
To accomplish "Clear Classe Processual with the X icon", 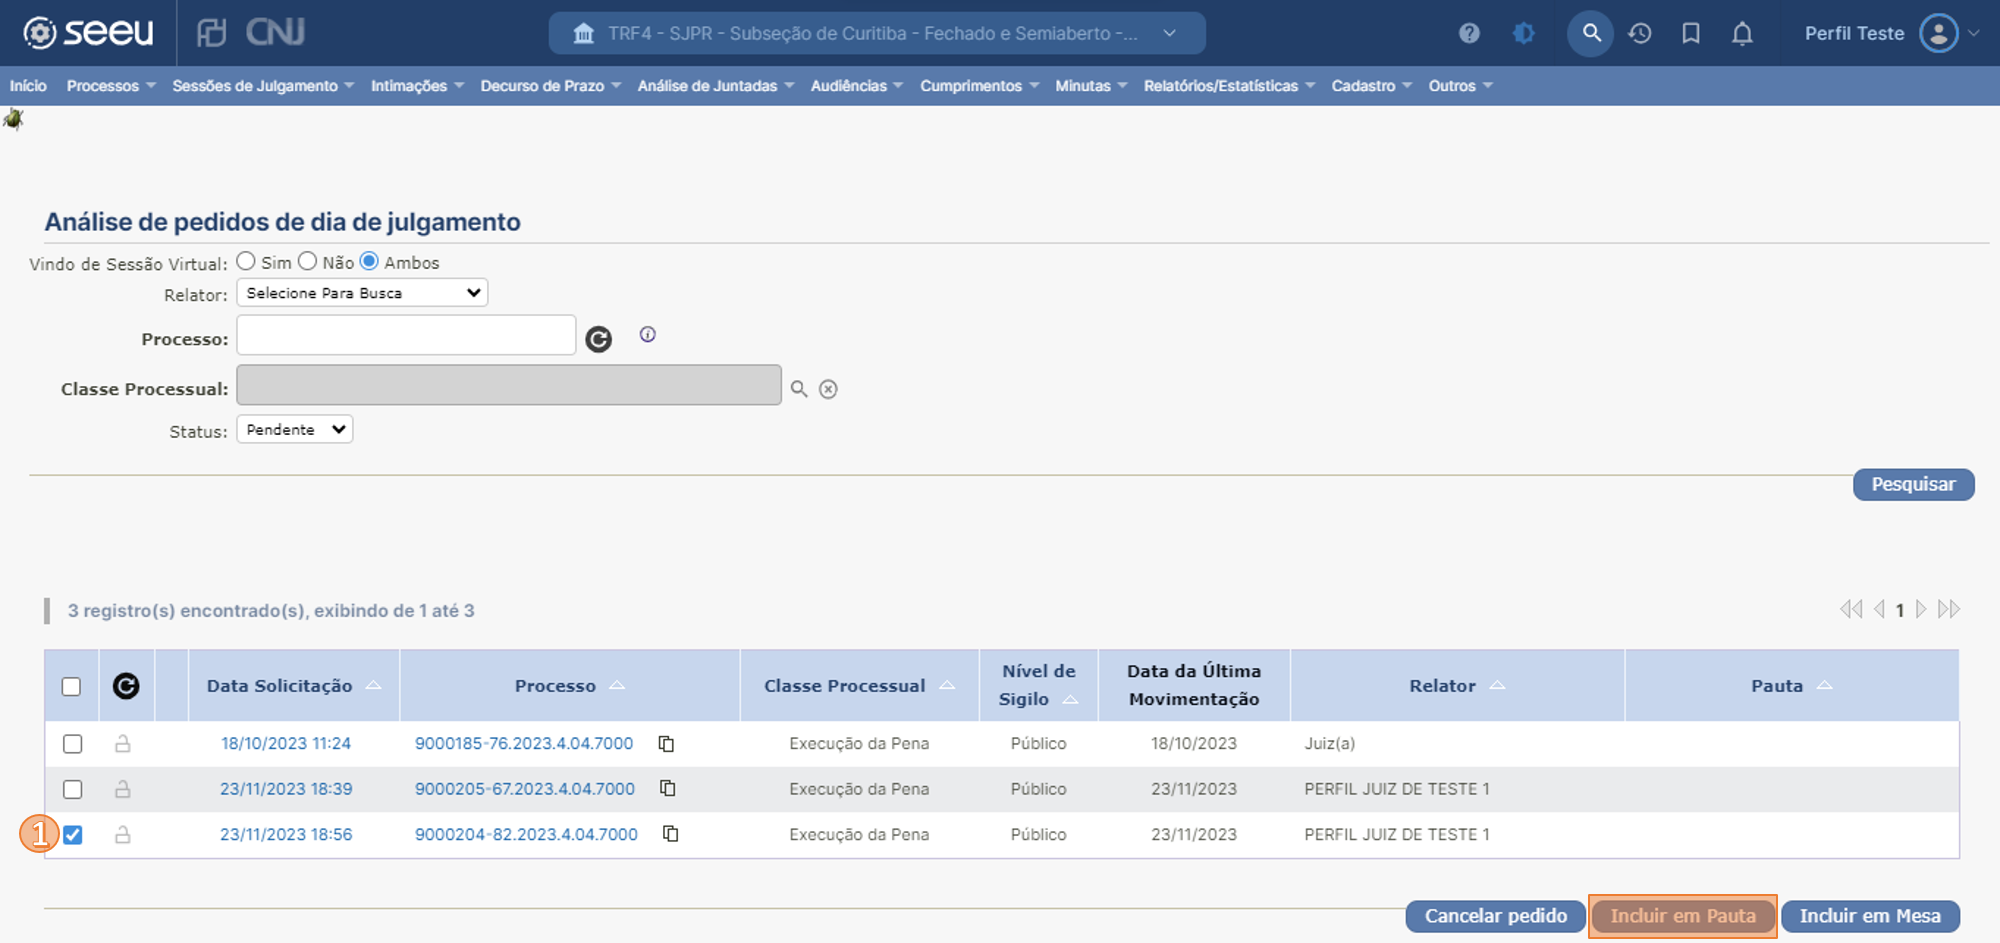I will [828, 389].
